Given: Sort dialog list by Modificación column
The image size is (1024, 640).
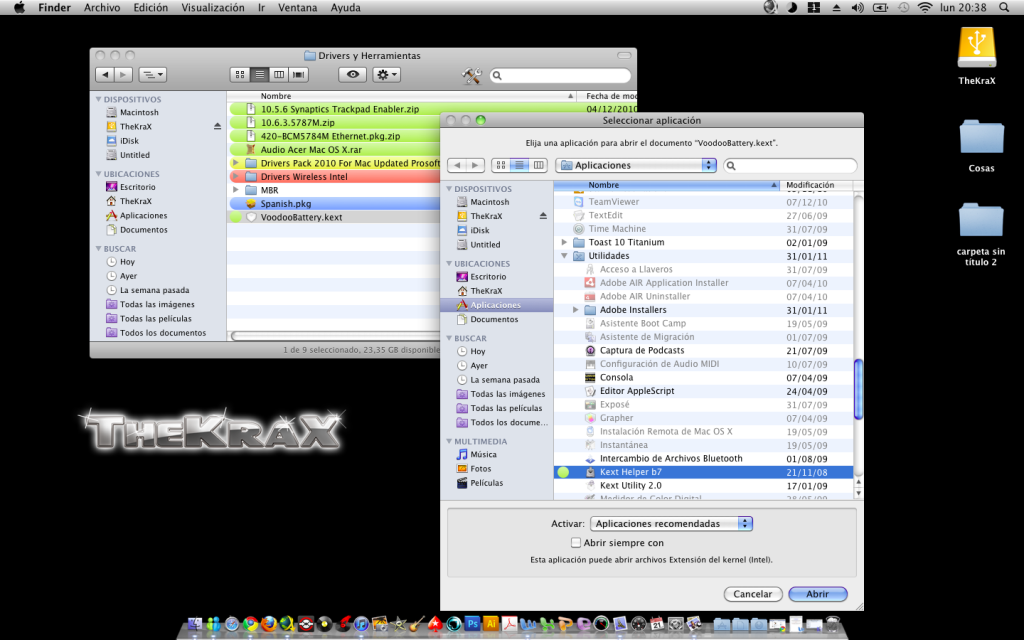Looking at the screenshot, I should coord(816,185).
